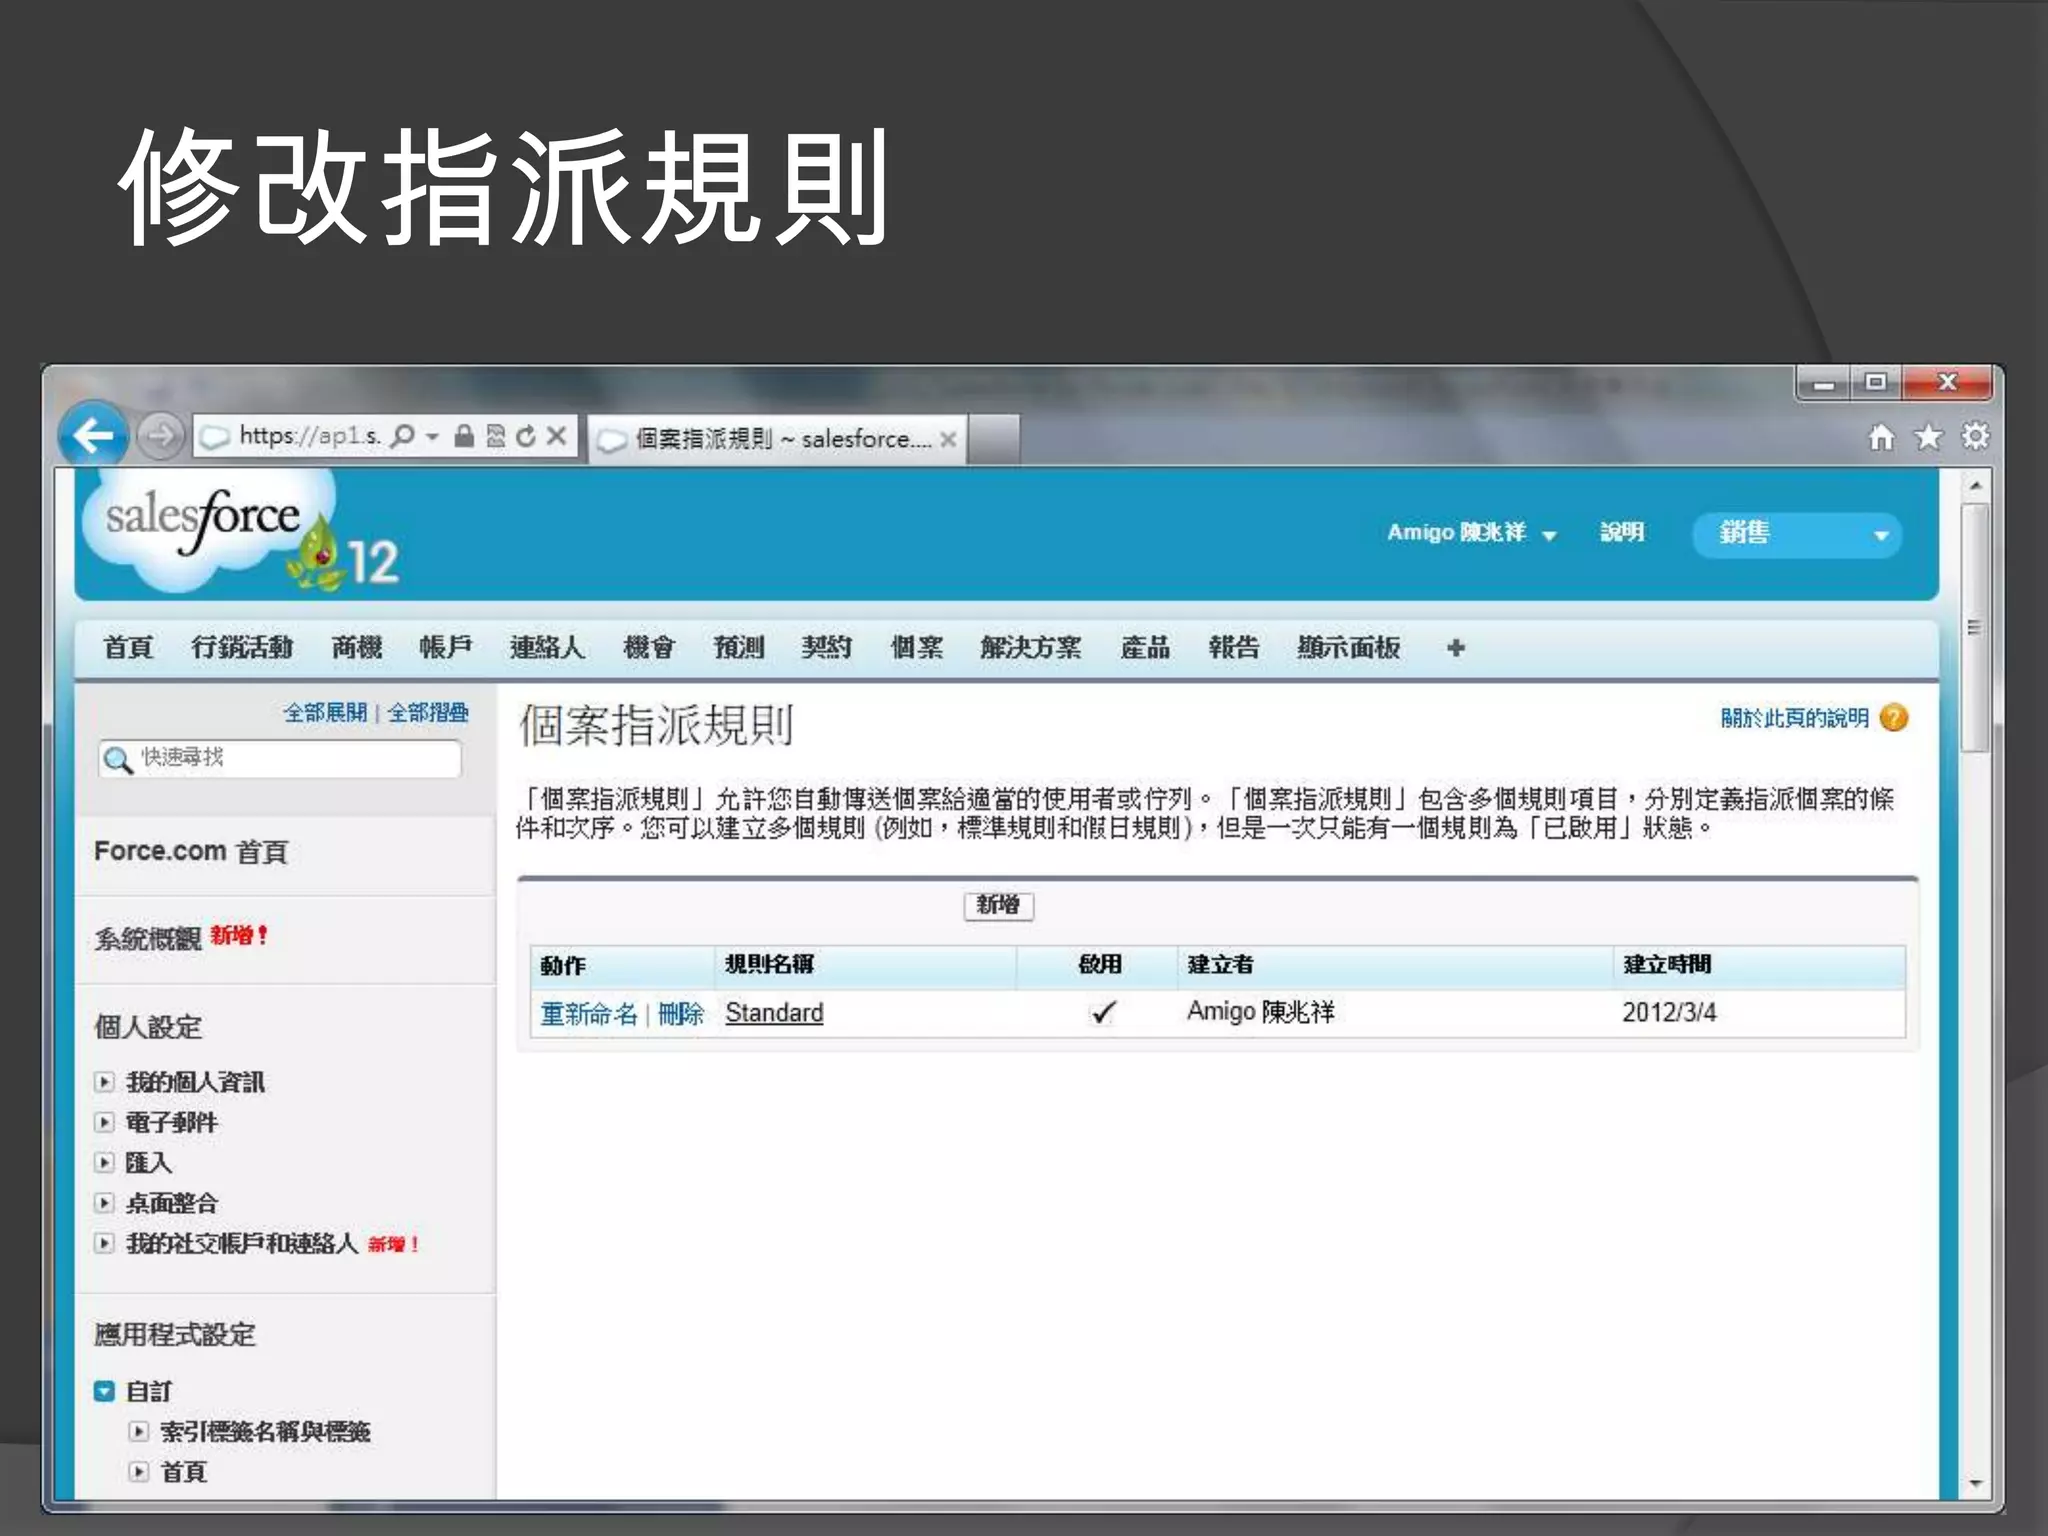Open the 顯示面板 tab
Screen dimensions: 2048x1536
(x=1349, y=648)
